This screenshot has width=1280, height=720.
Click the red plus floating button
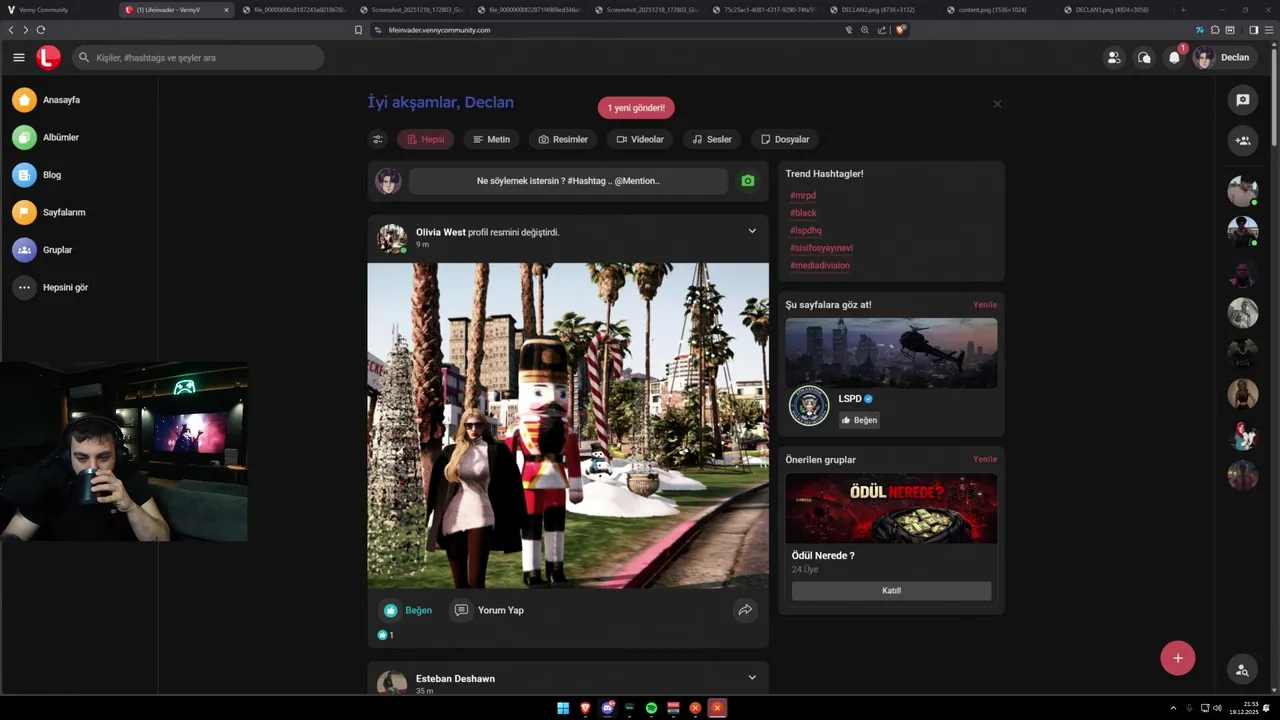[1177, 658]
